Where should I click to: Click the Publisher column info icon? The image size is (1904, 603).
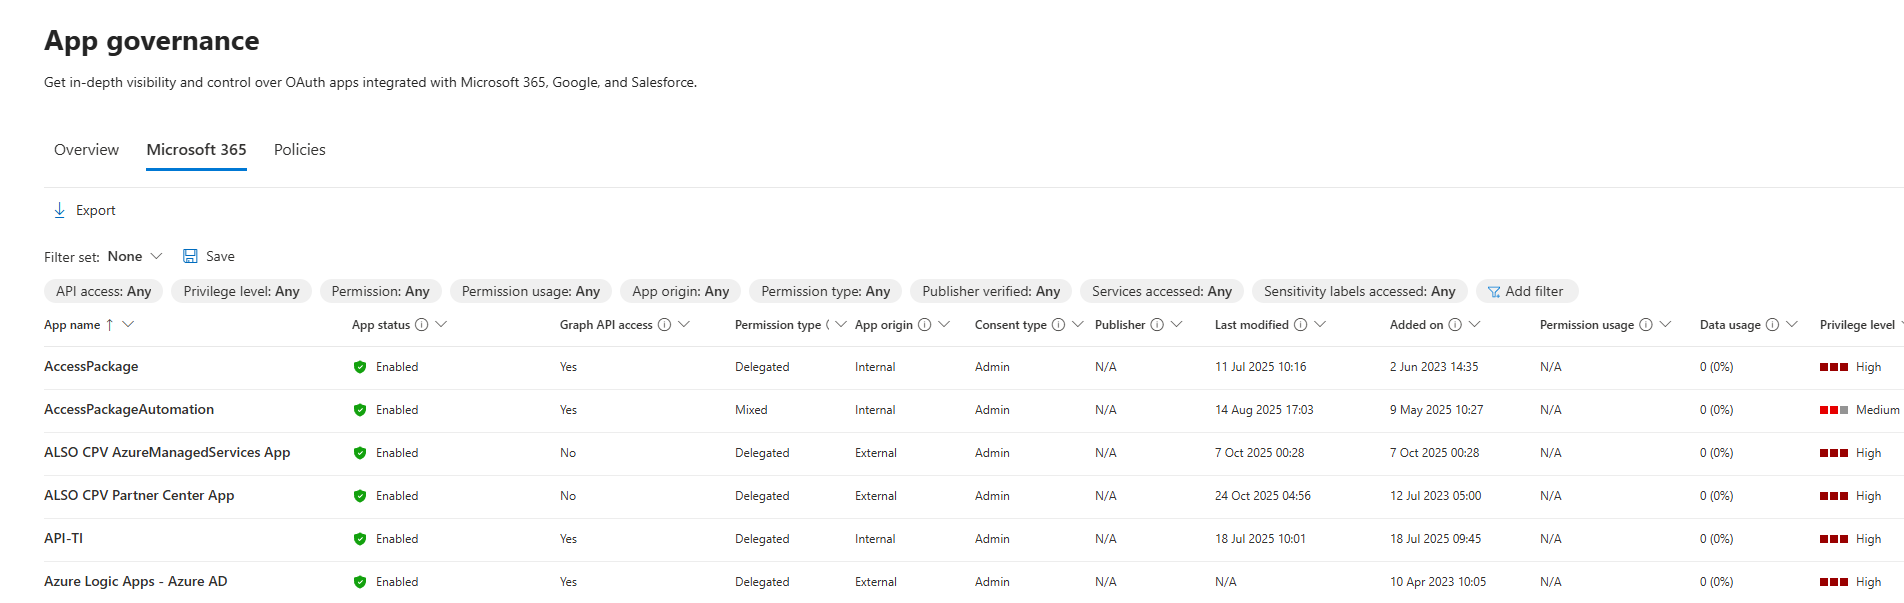pyautogui.click(x=1157, y=325)
